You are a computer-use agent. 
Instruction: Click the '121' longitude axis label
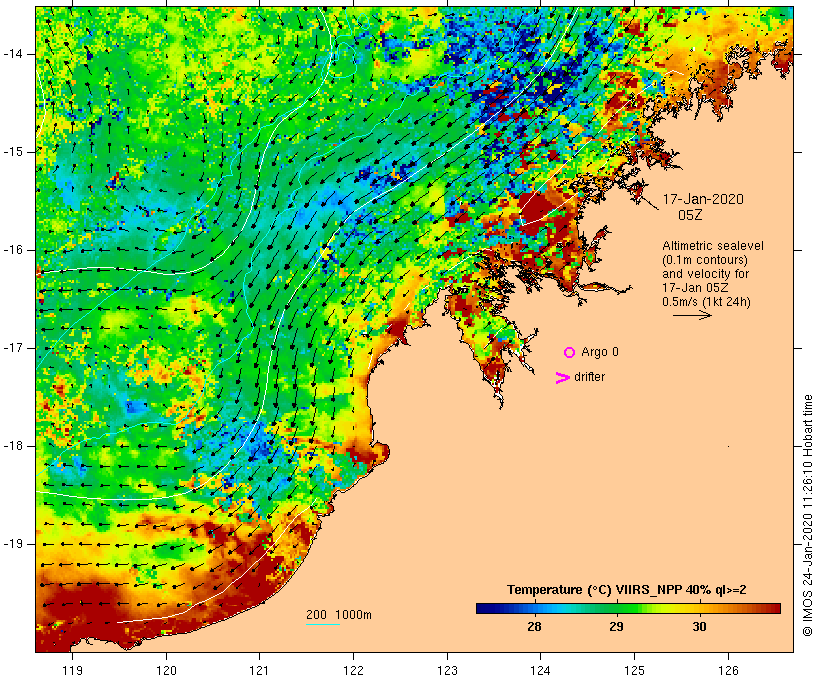point(259,670)
